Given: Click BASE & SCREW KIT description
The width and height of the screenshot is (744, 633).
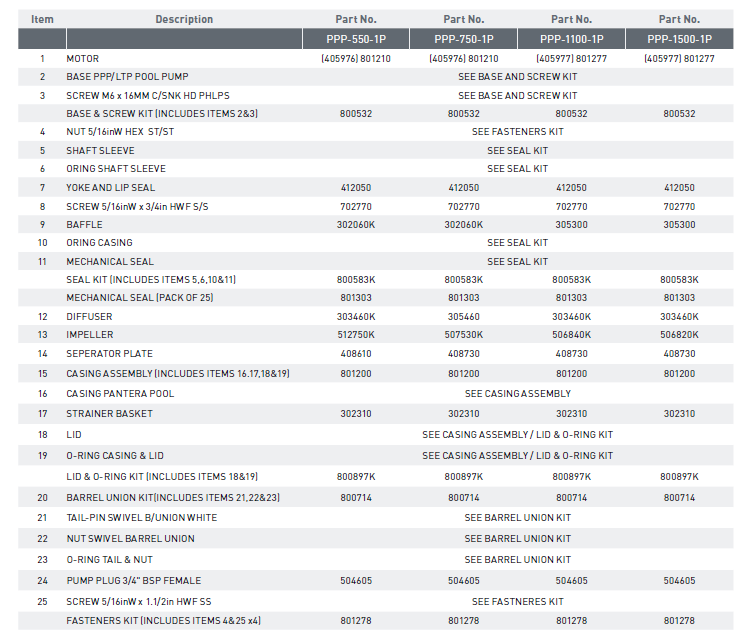Looking at the screenshot, I should 162,114.
